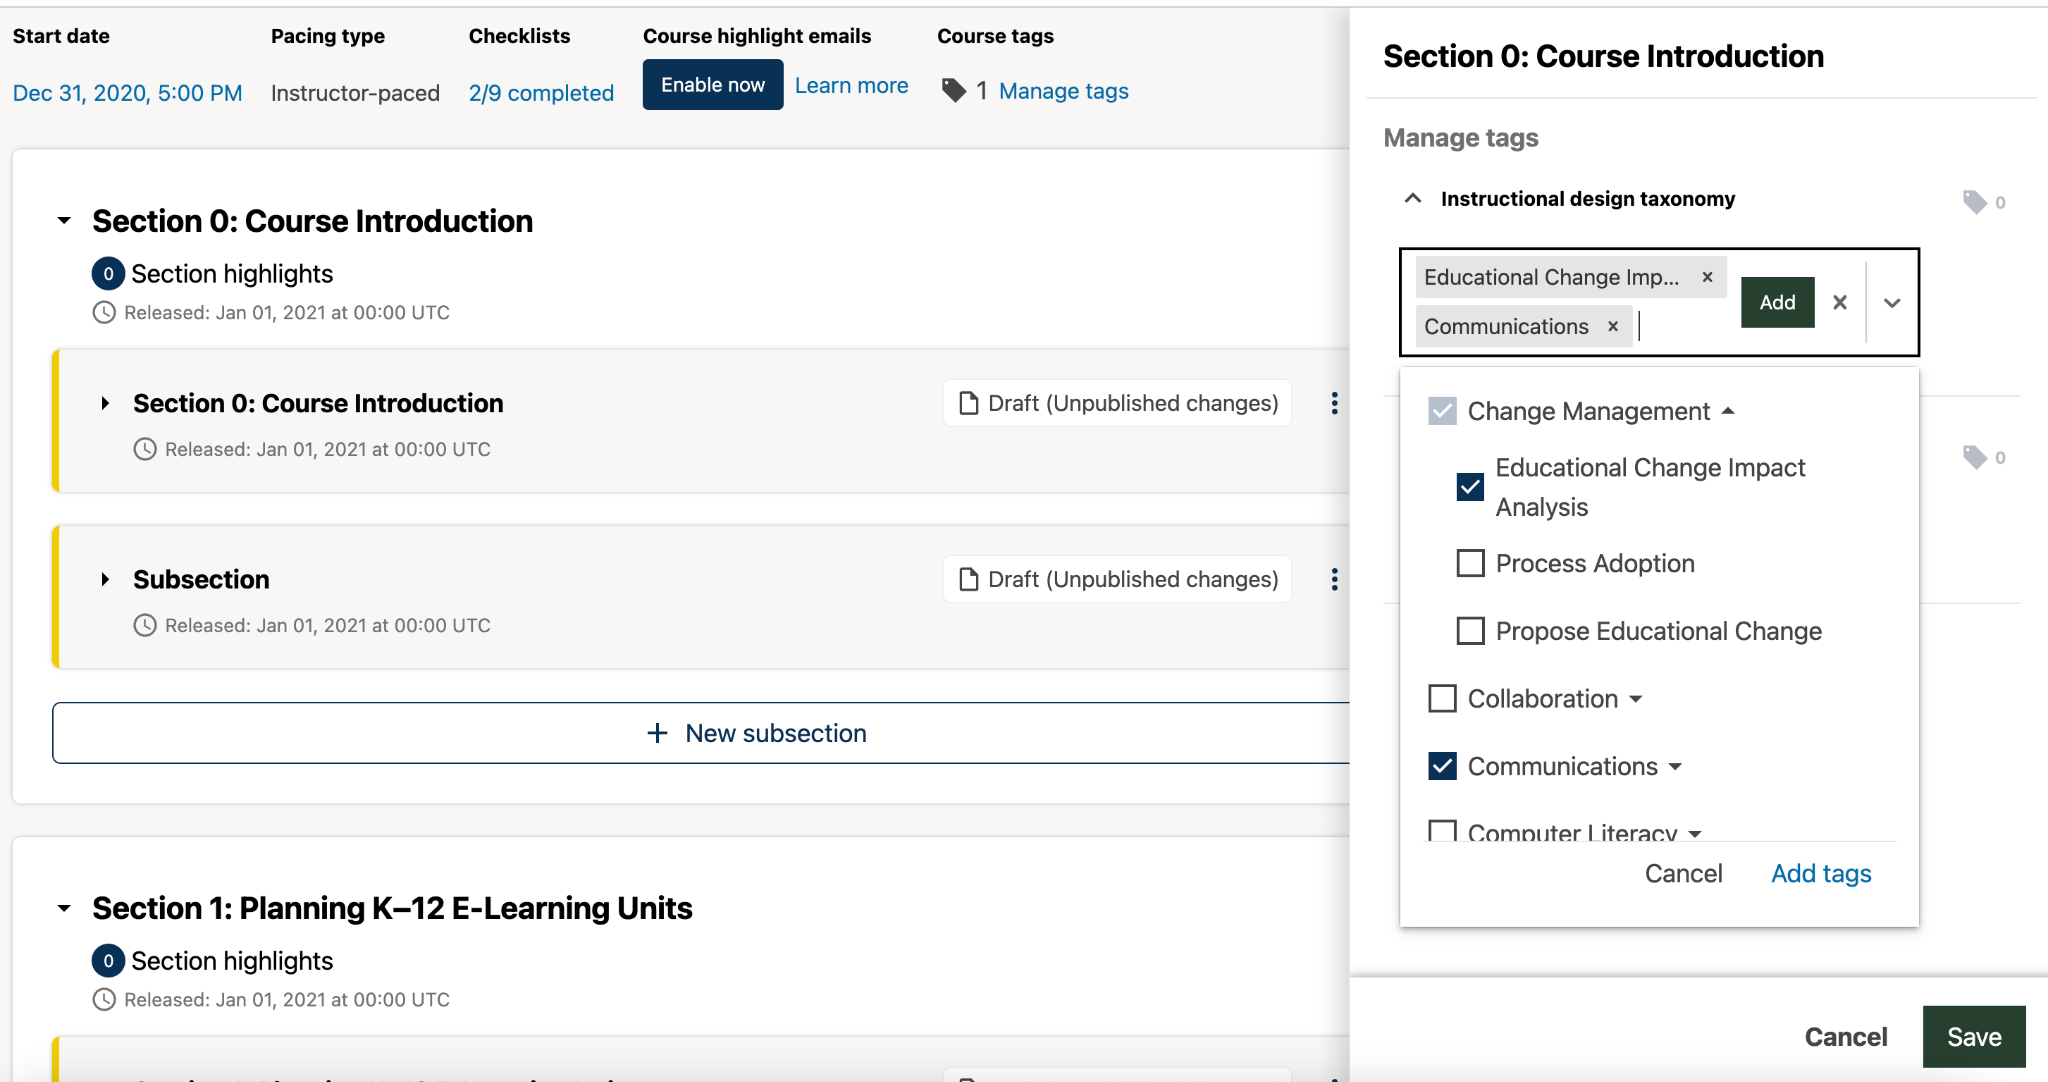Viewport: 2048px width, 1082px height.
Task: Open kebab menu for Subsection row
Action: (x=1334, y=580)
